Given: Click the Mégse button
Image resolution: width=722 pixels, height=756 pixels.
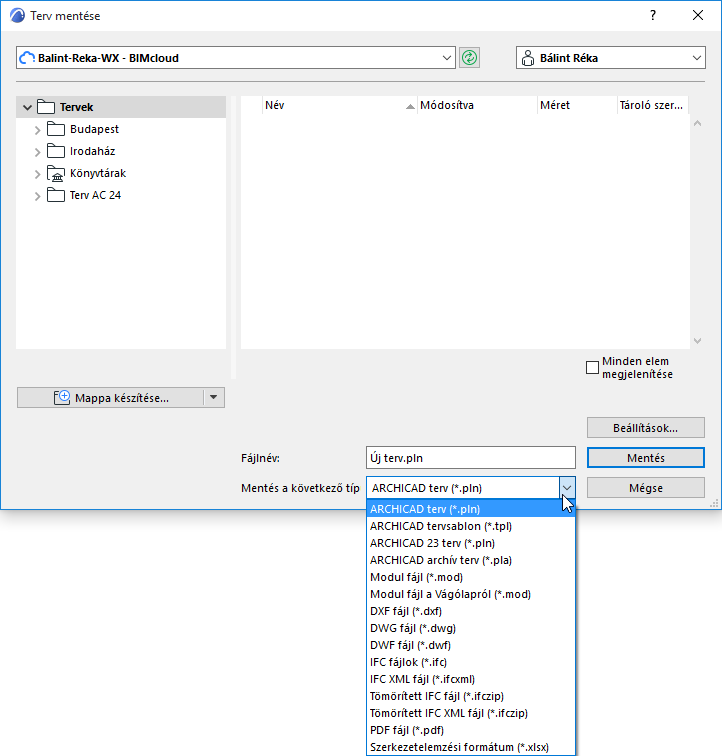Looking at the screenshot, I should [645, 487].
